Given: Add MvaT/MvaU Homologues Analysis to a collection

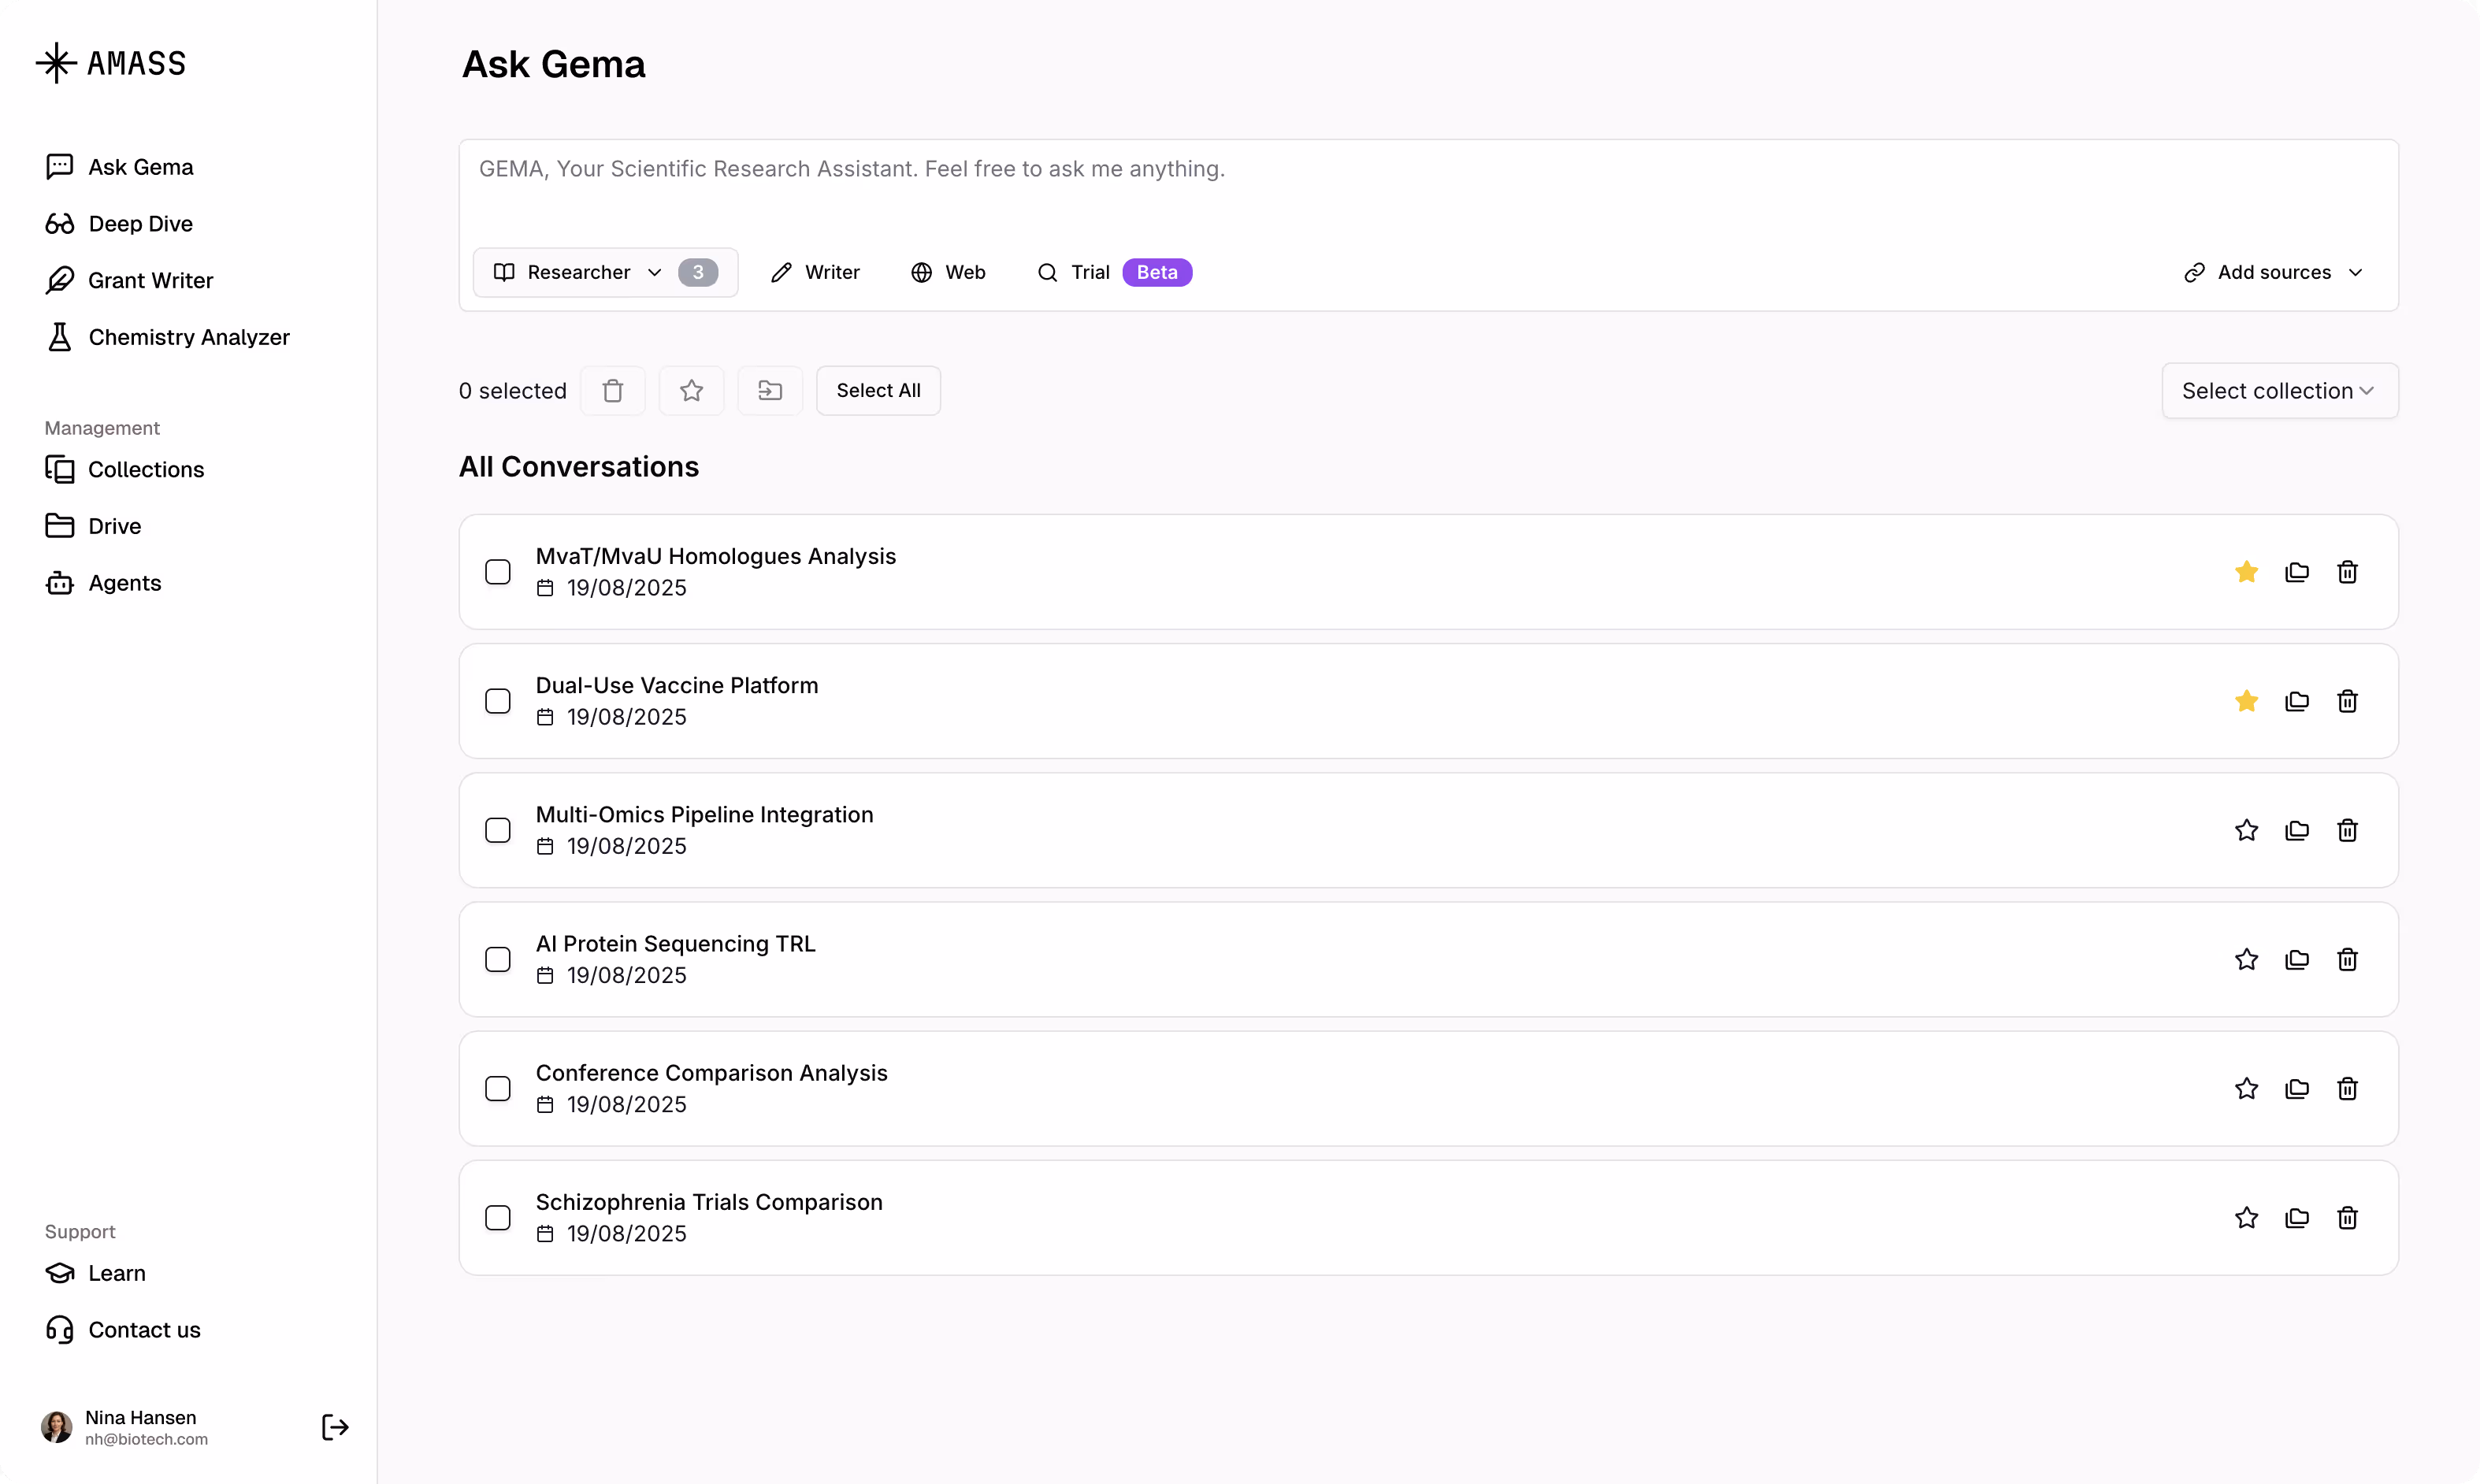Looking at the screenshot, I should [x=2297, y=572].
